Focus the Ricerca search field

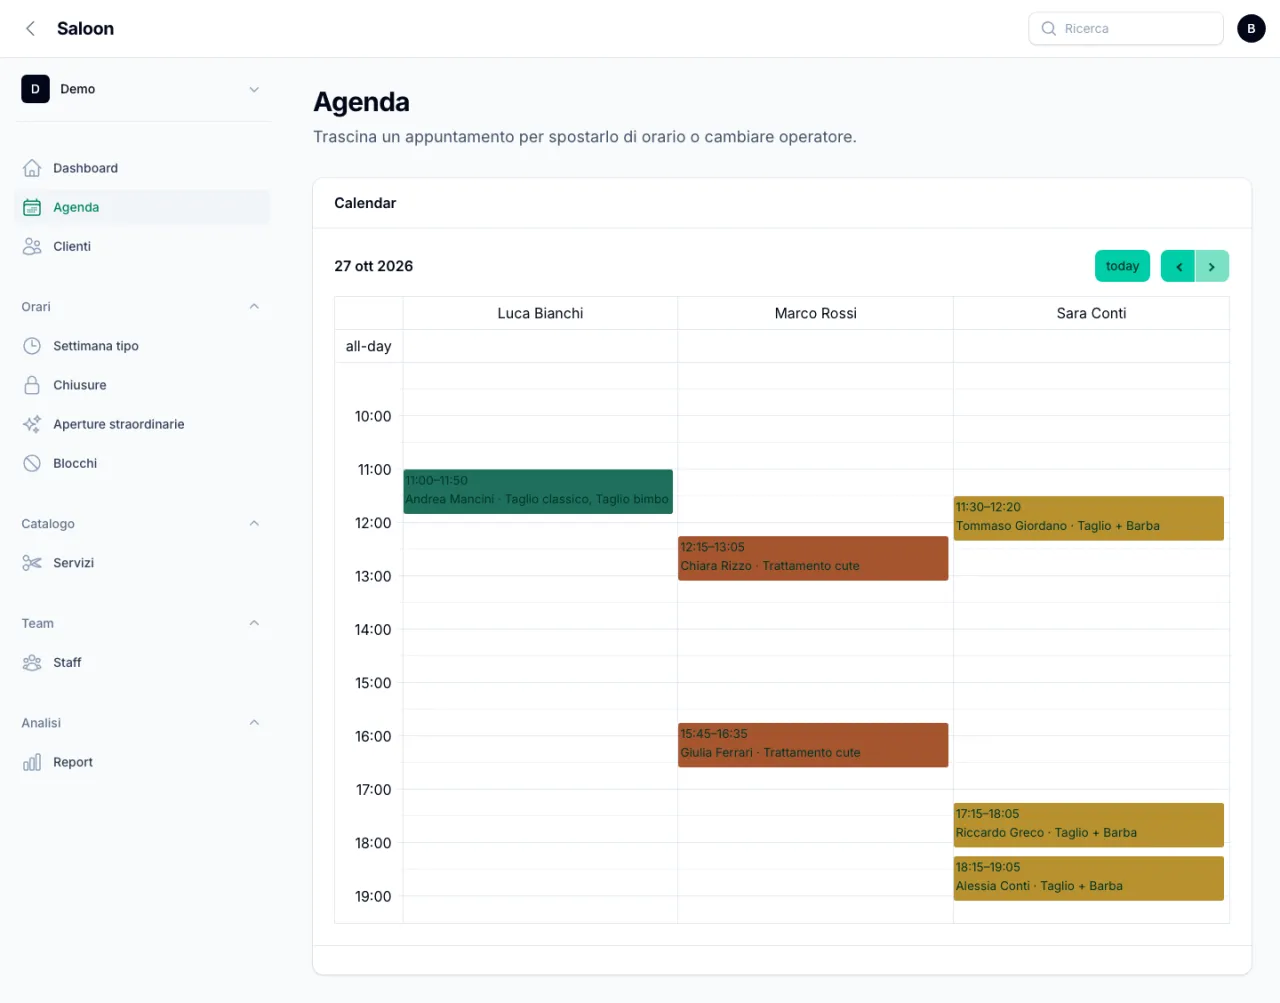[x=1126, y=28]
